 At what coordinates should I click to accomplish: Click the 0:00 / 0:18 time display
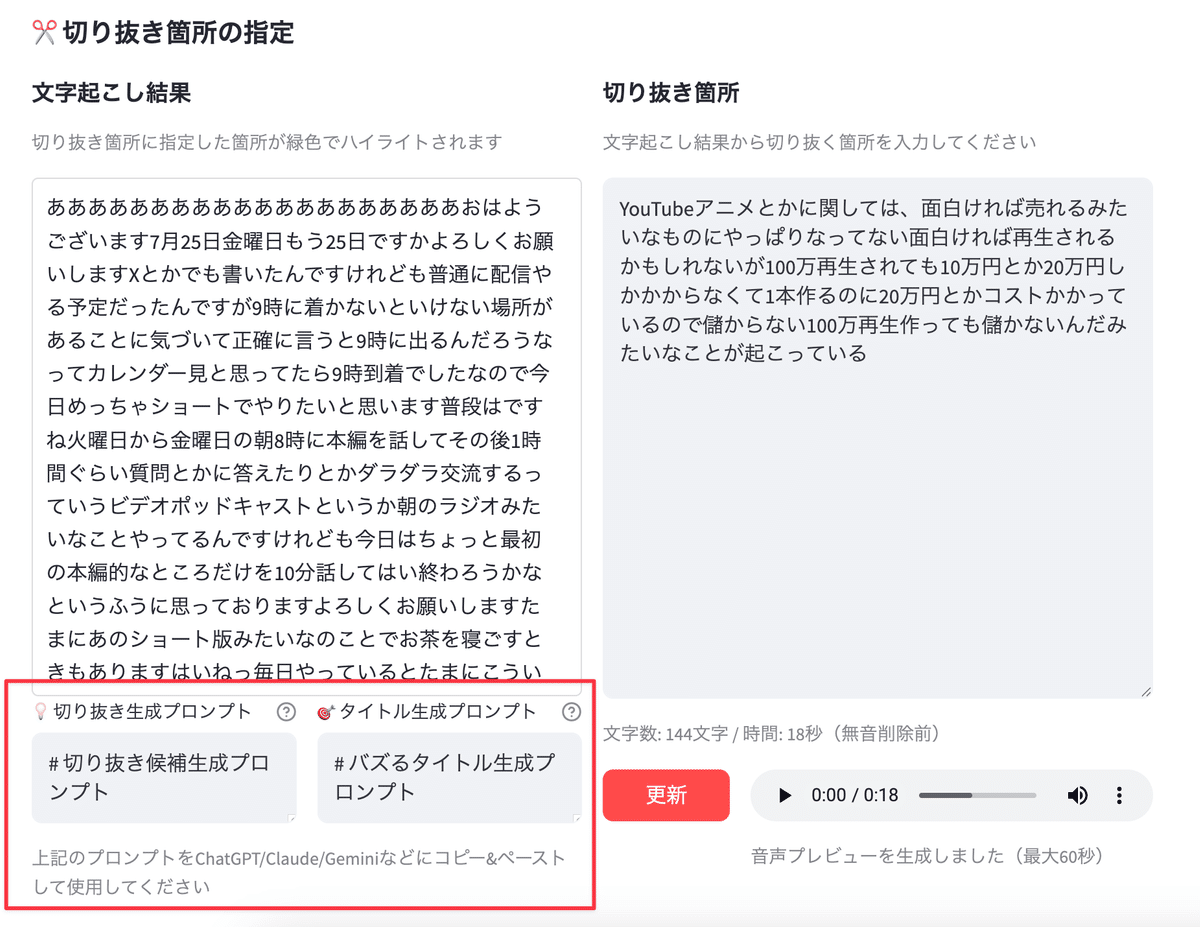point(855,795)
